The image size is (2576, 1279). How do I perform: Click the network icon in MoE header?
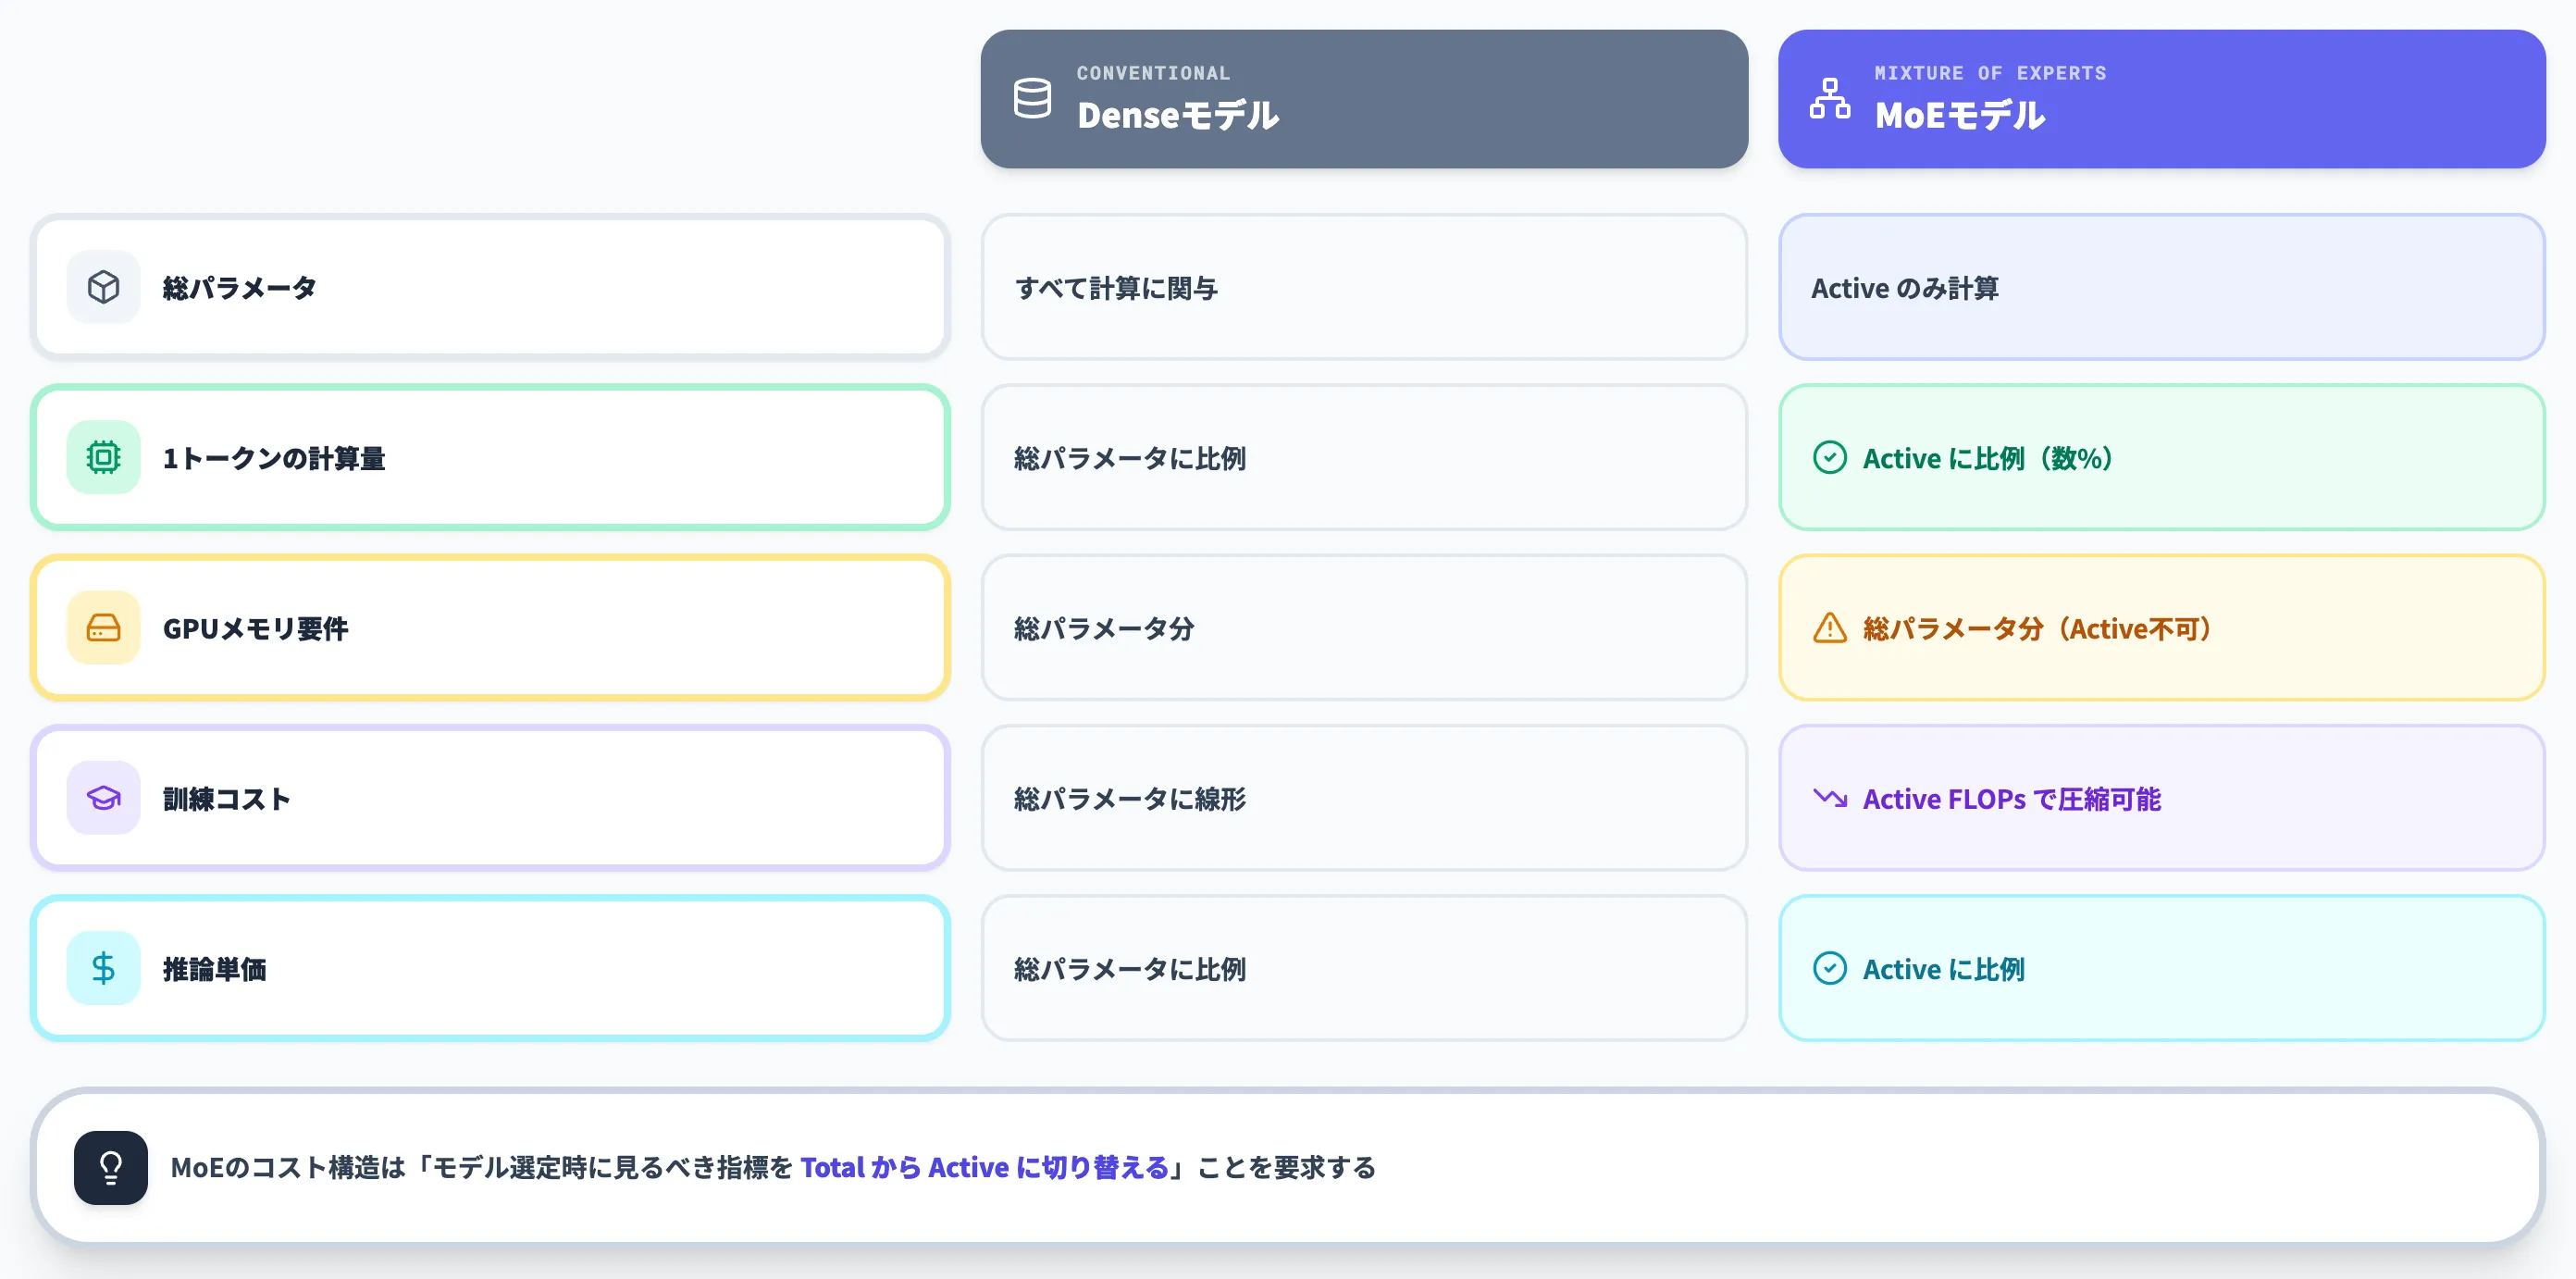1830,98
